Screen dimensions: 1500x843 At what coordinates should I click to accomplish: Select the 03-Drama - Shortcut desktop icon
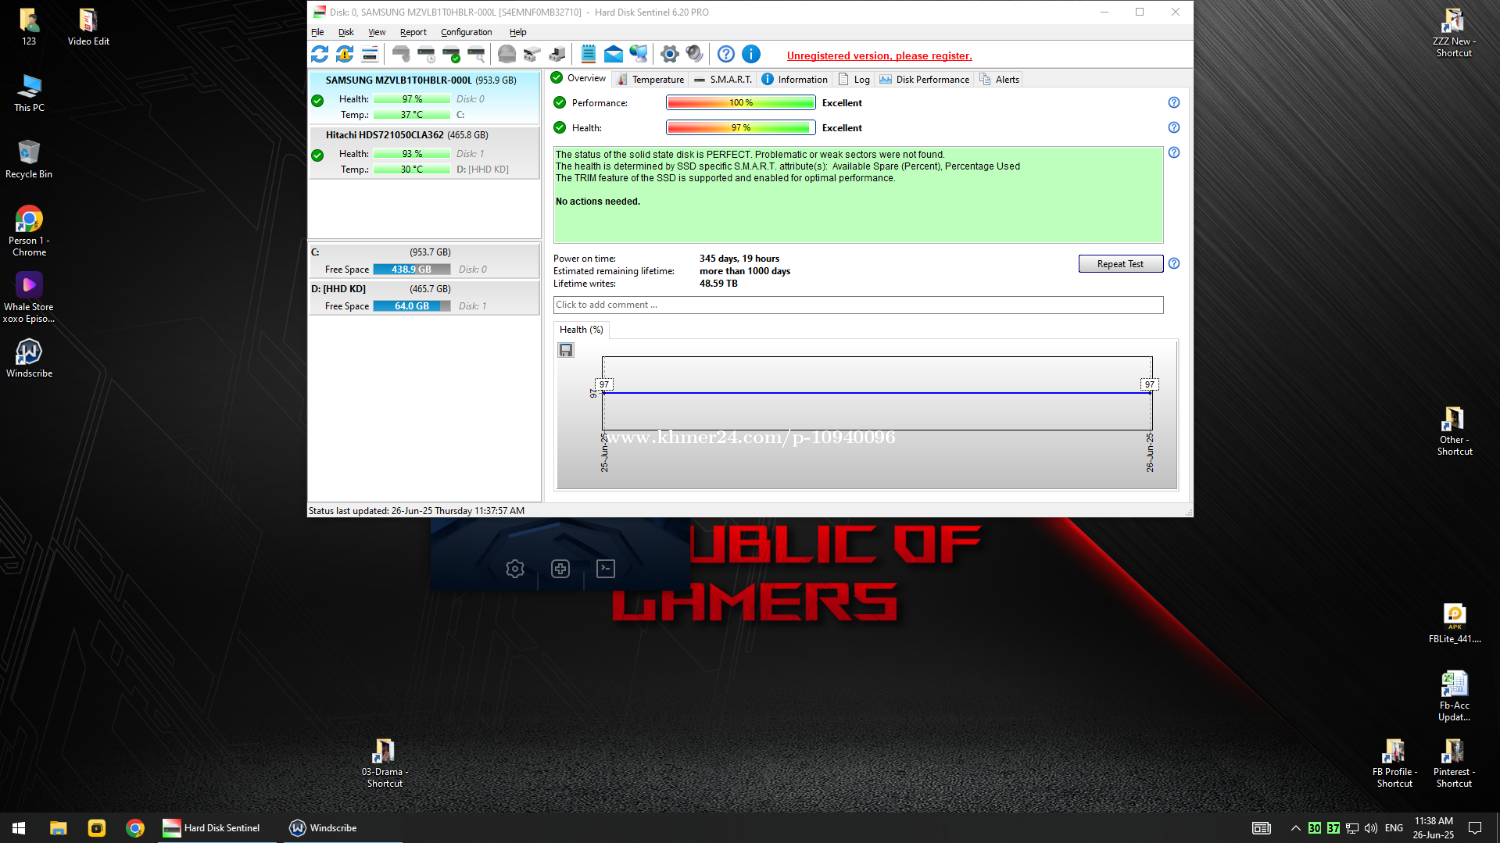[x=384, y=764]
